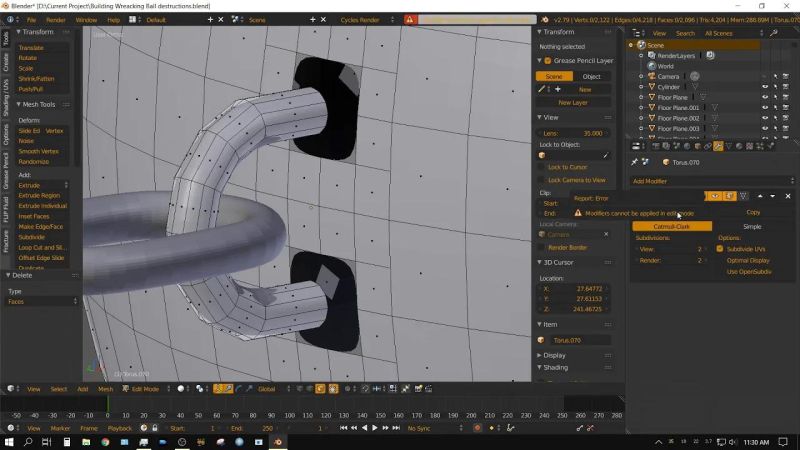Image resolution: width=800 pixels, height=450 pixels.
Task: Uncheck the Subdivide UVs checkbox
Action: pyautogui.click(x=720, y=249)
